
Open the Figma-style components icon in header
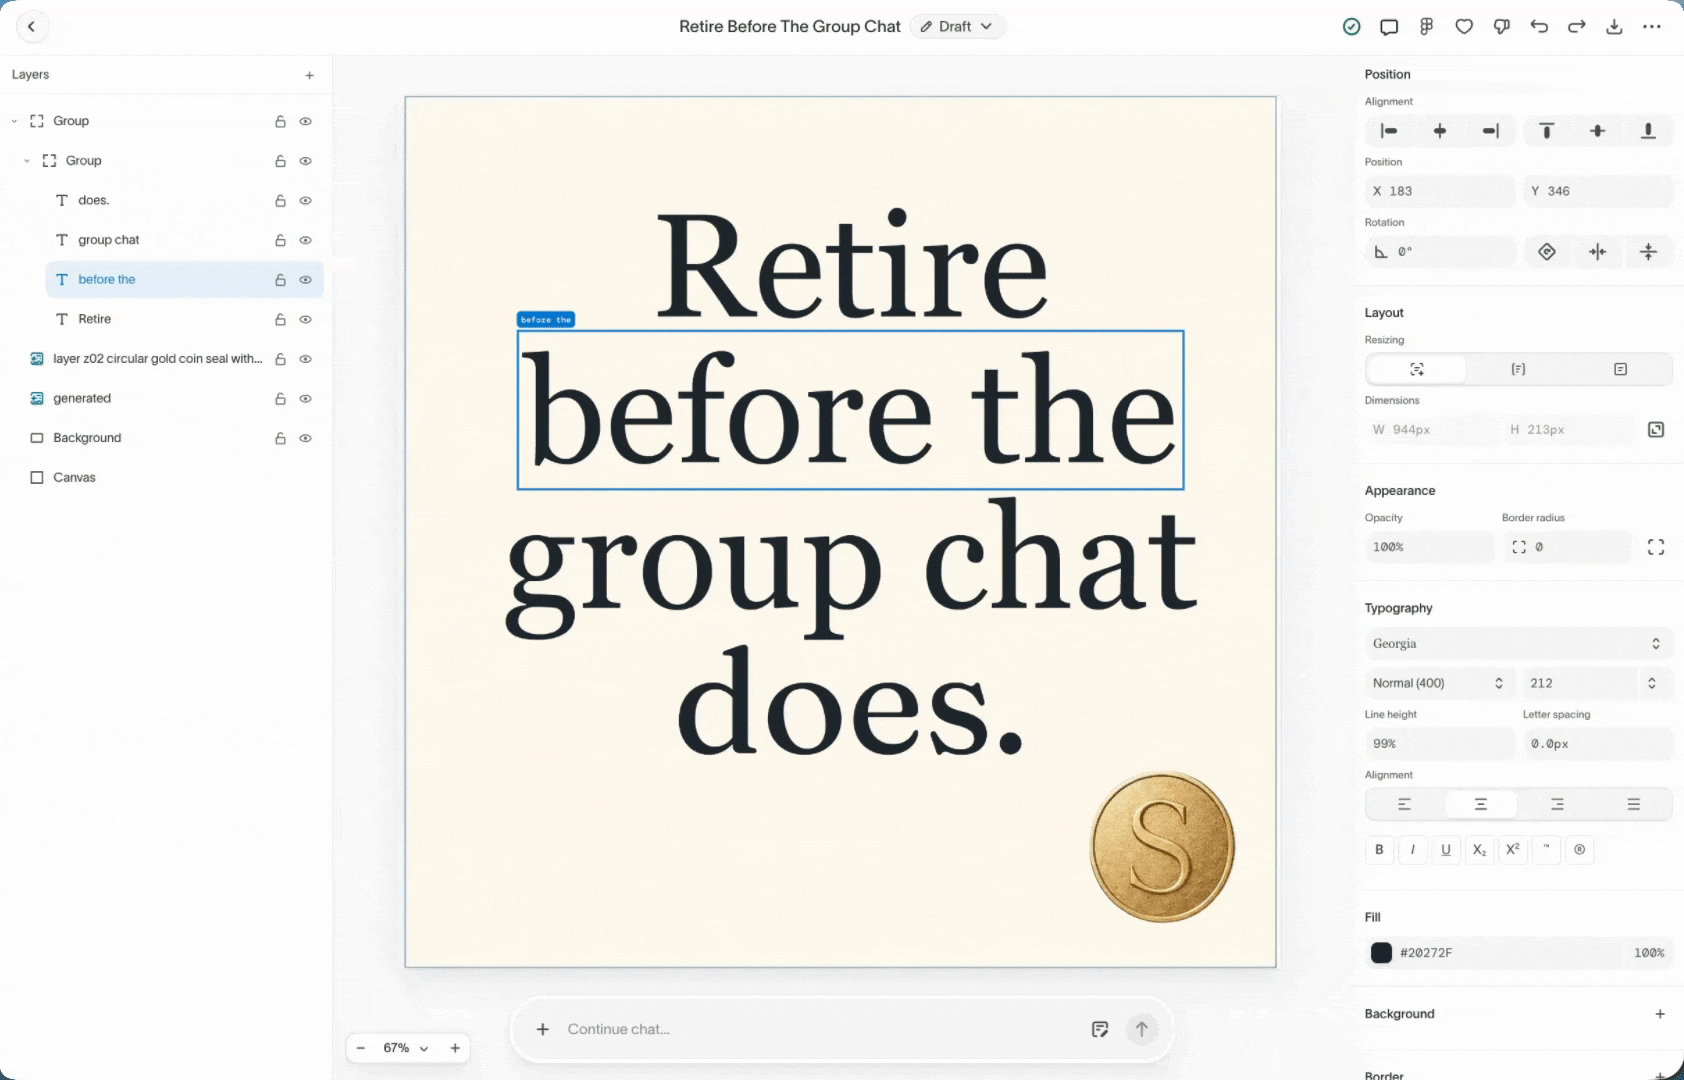(1426, 27)
